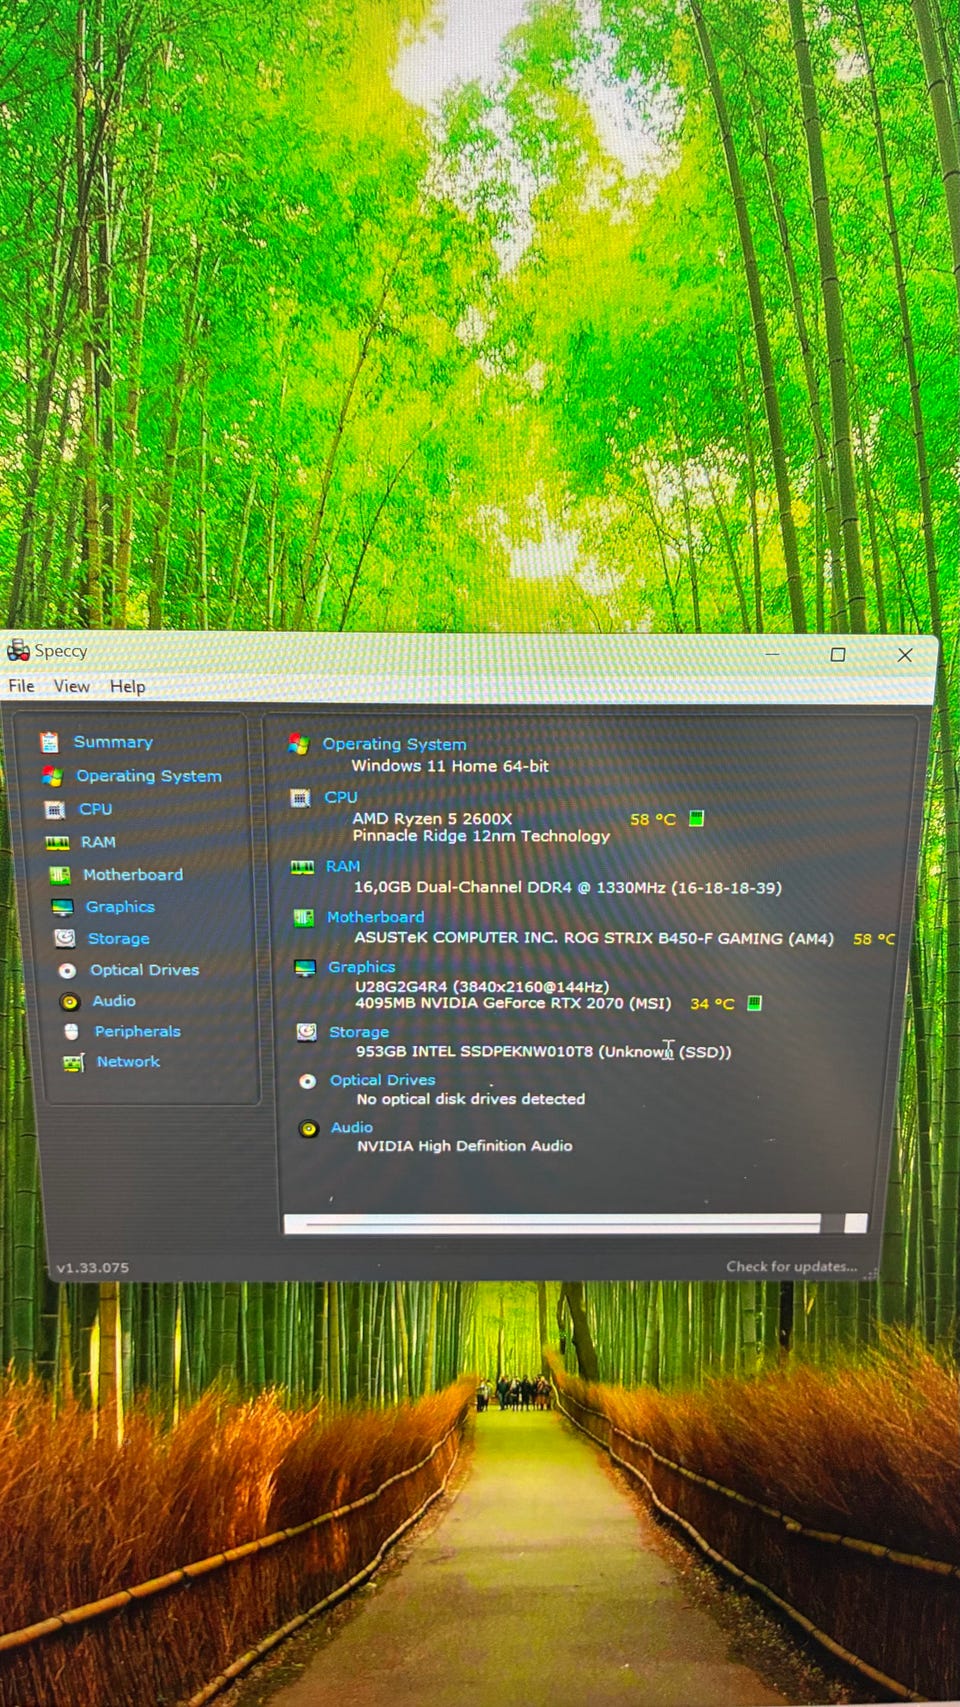
Task: Click CPU temperature green indicator icon
Action: pyautogui.click(x=697, y=819)
